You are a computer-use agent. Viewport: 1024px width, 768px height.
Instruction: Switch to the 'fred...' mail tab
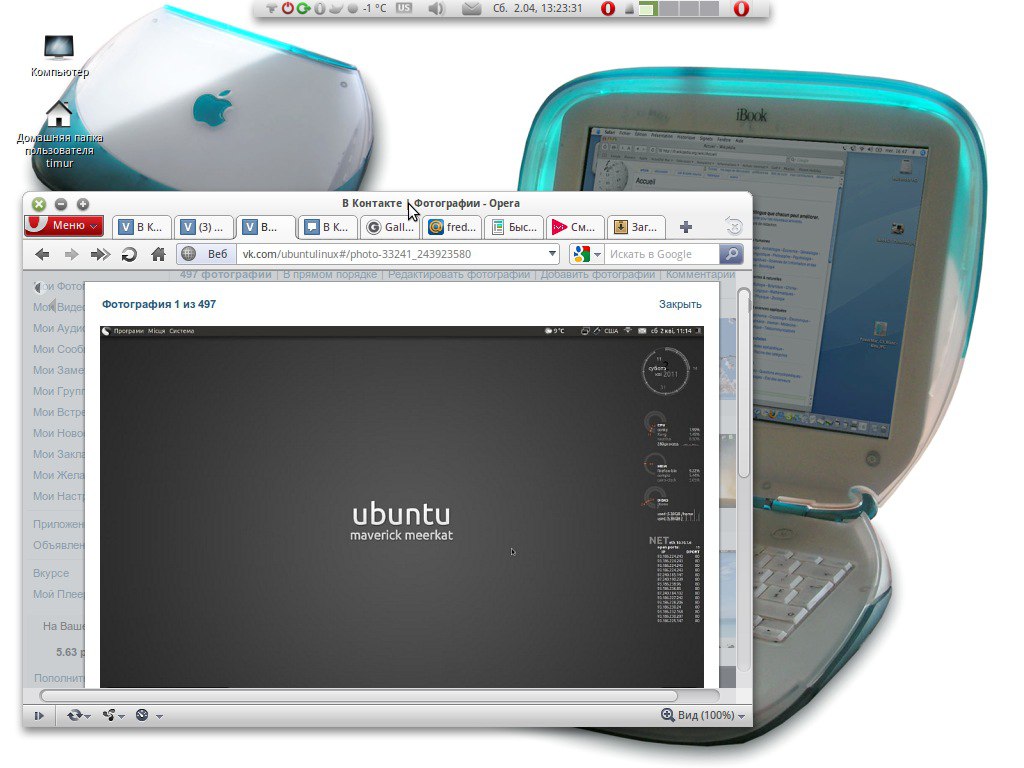pos(451,227)
